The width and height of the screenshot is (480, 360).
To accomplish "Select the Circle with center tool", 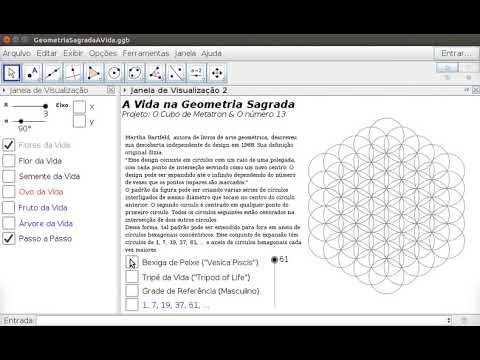I will [114, 73].
